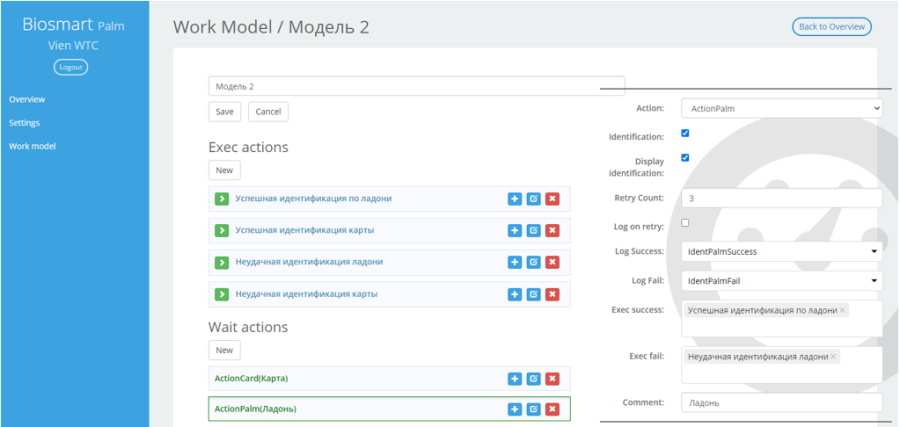Image resolution: width=900 pixels, height=427 pixels.
Task: Add New exec action
Action: pyautogui.click(x=224, y=170)
